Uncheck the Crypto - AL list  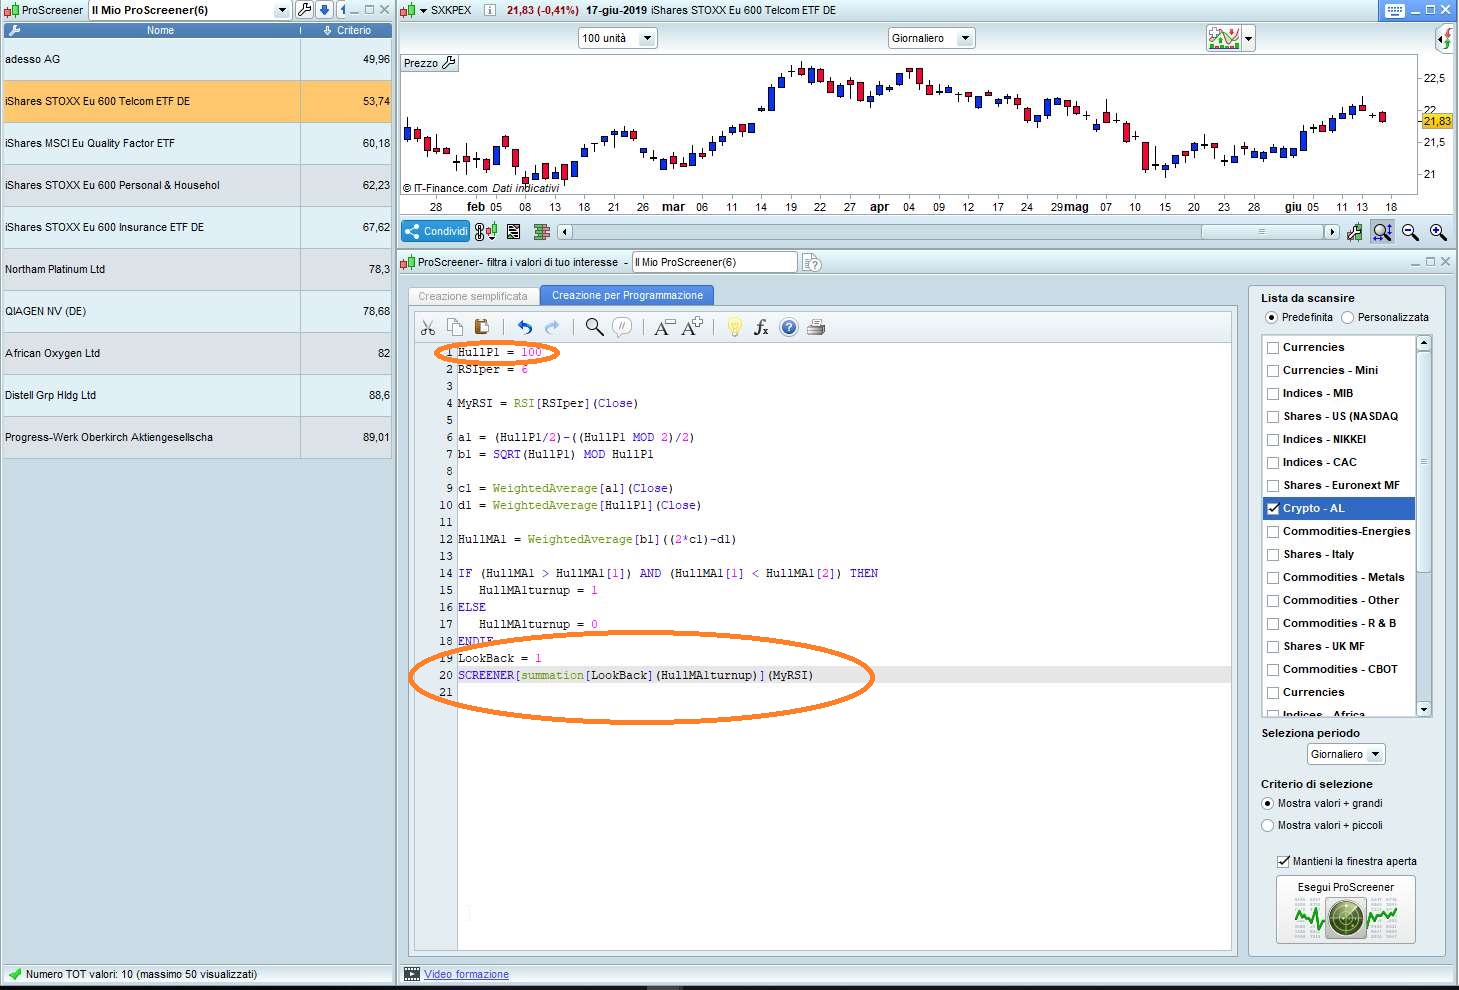[x=1273, y=509]
